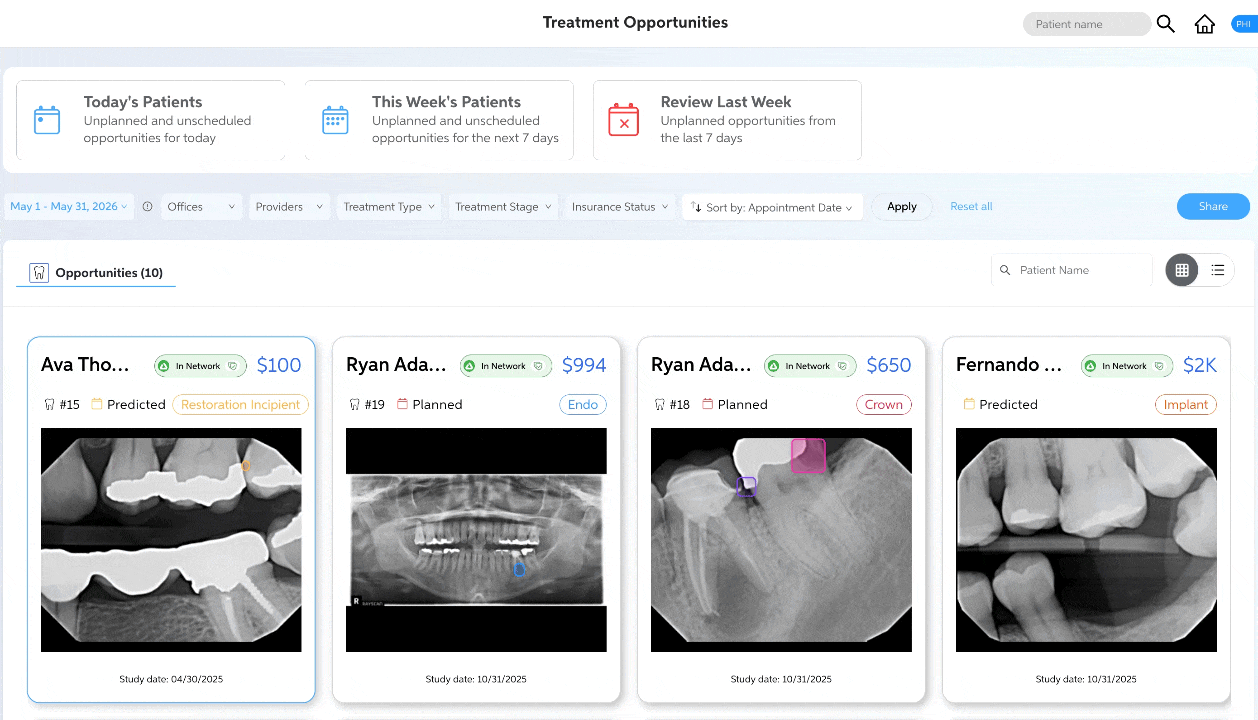This screenshot has width=1258, height=720.
Task: Click header Patient name search field
Action: (x=1086, y=24)
